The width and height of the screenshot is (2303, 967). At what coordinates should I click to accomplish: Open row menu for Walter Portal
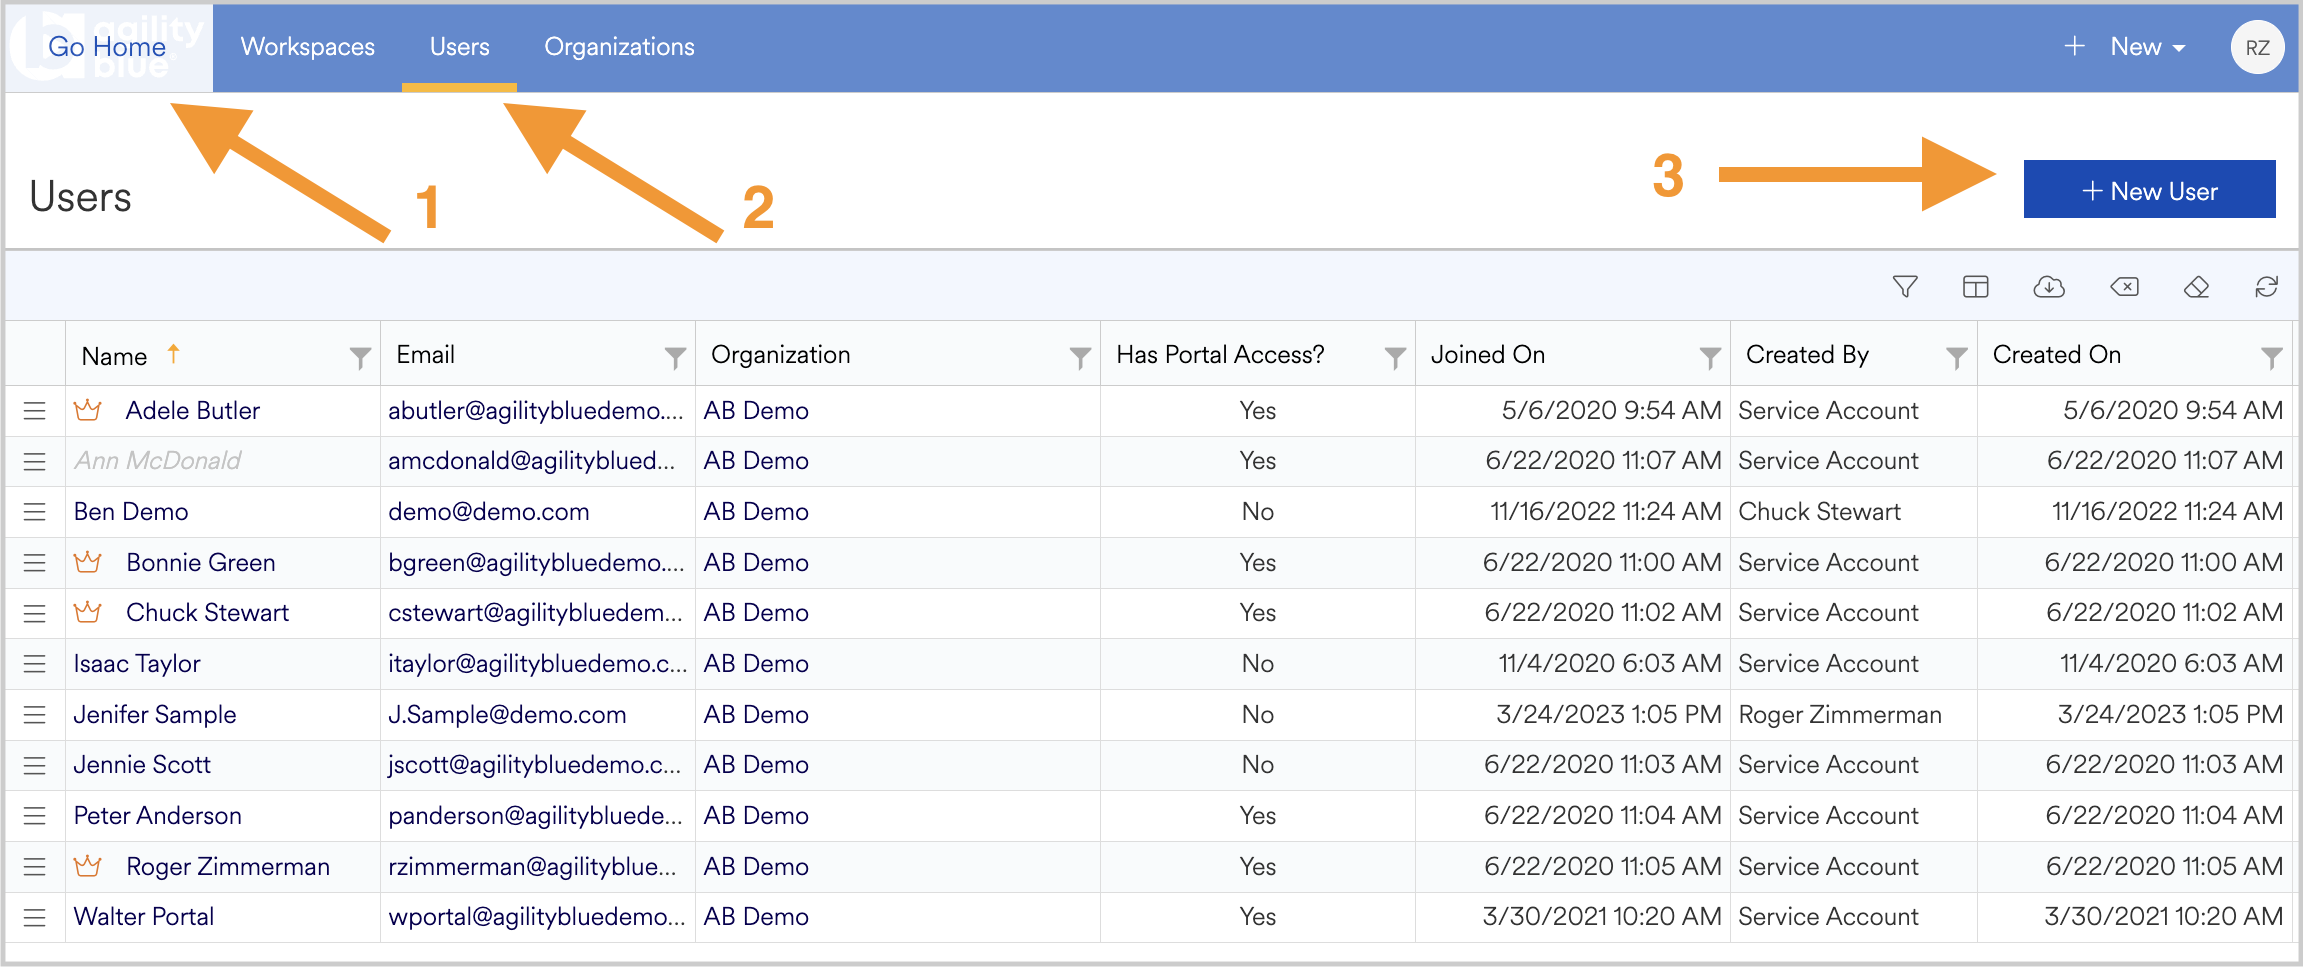(35, 917)
